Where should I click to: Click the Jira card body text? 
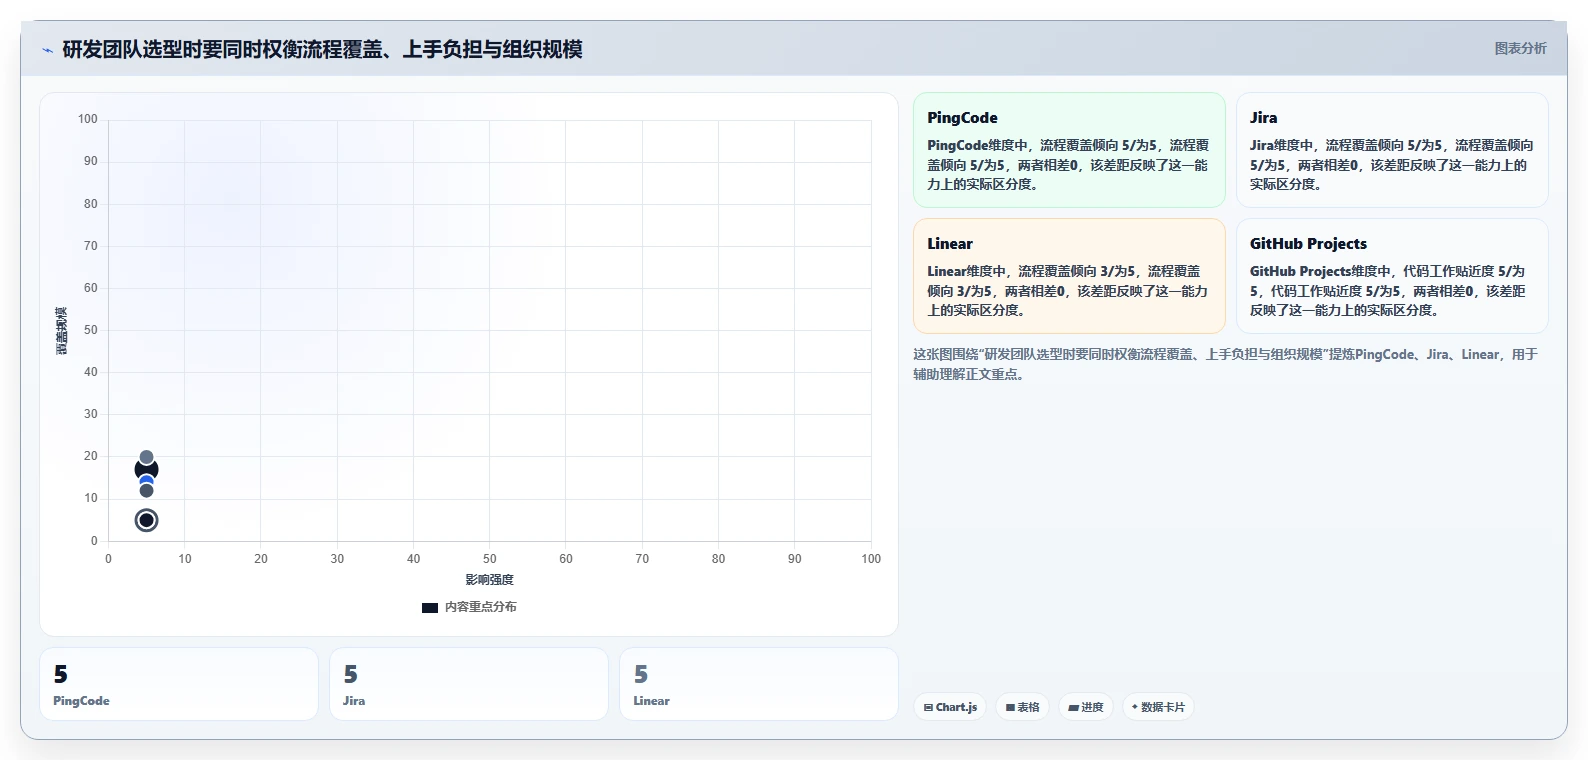[1391, 165]
